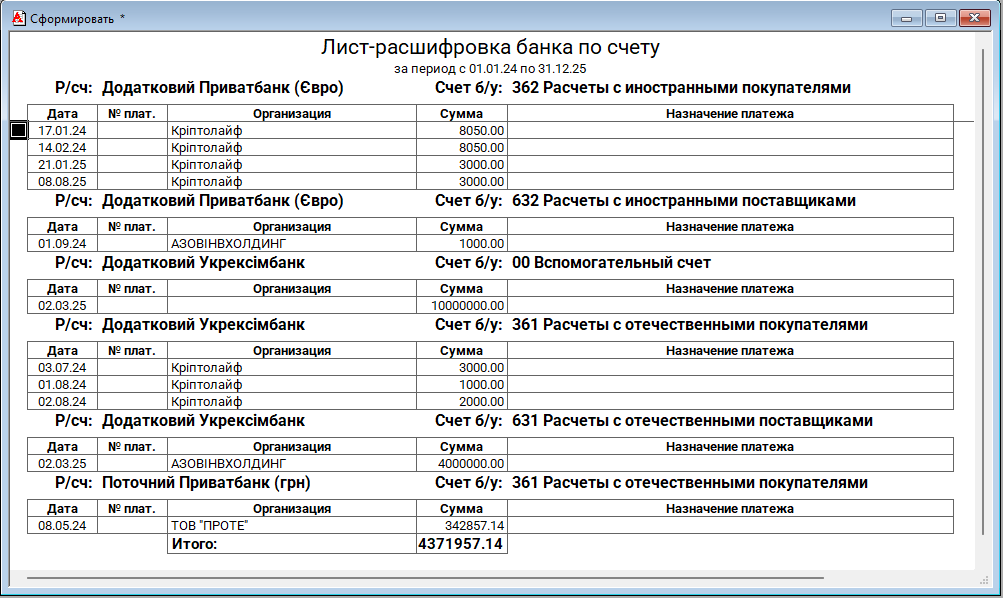Select the date cell 14.02.24

click(62, 148)
